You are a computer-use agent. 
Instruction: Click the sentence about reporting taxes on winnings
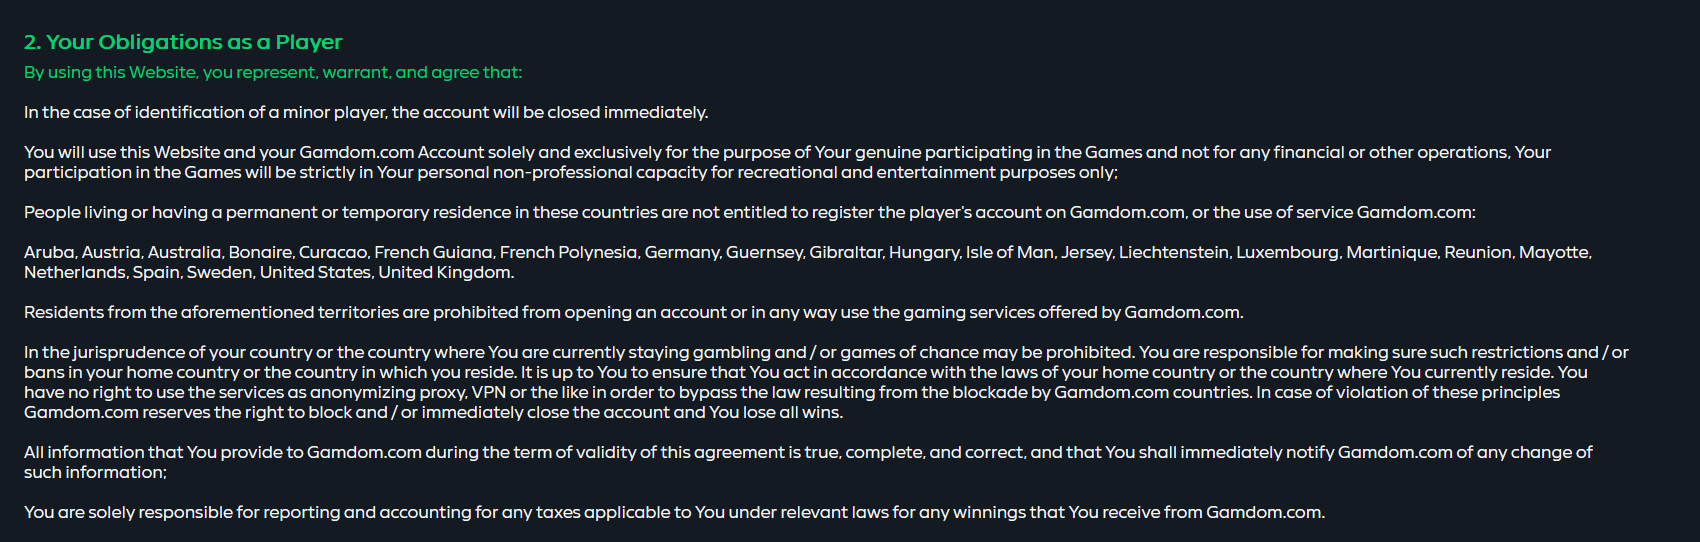click(x=674, y=512)
